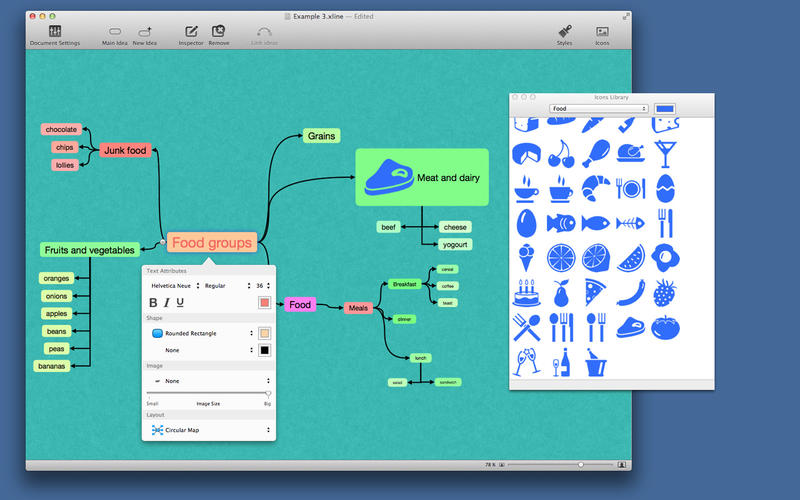800x500 pixels.
Task: Click the salmon text color swatch
Action: click(264, 303)
